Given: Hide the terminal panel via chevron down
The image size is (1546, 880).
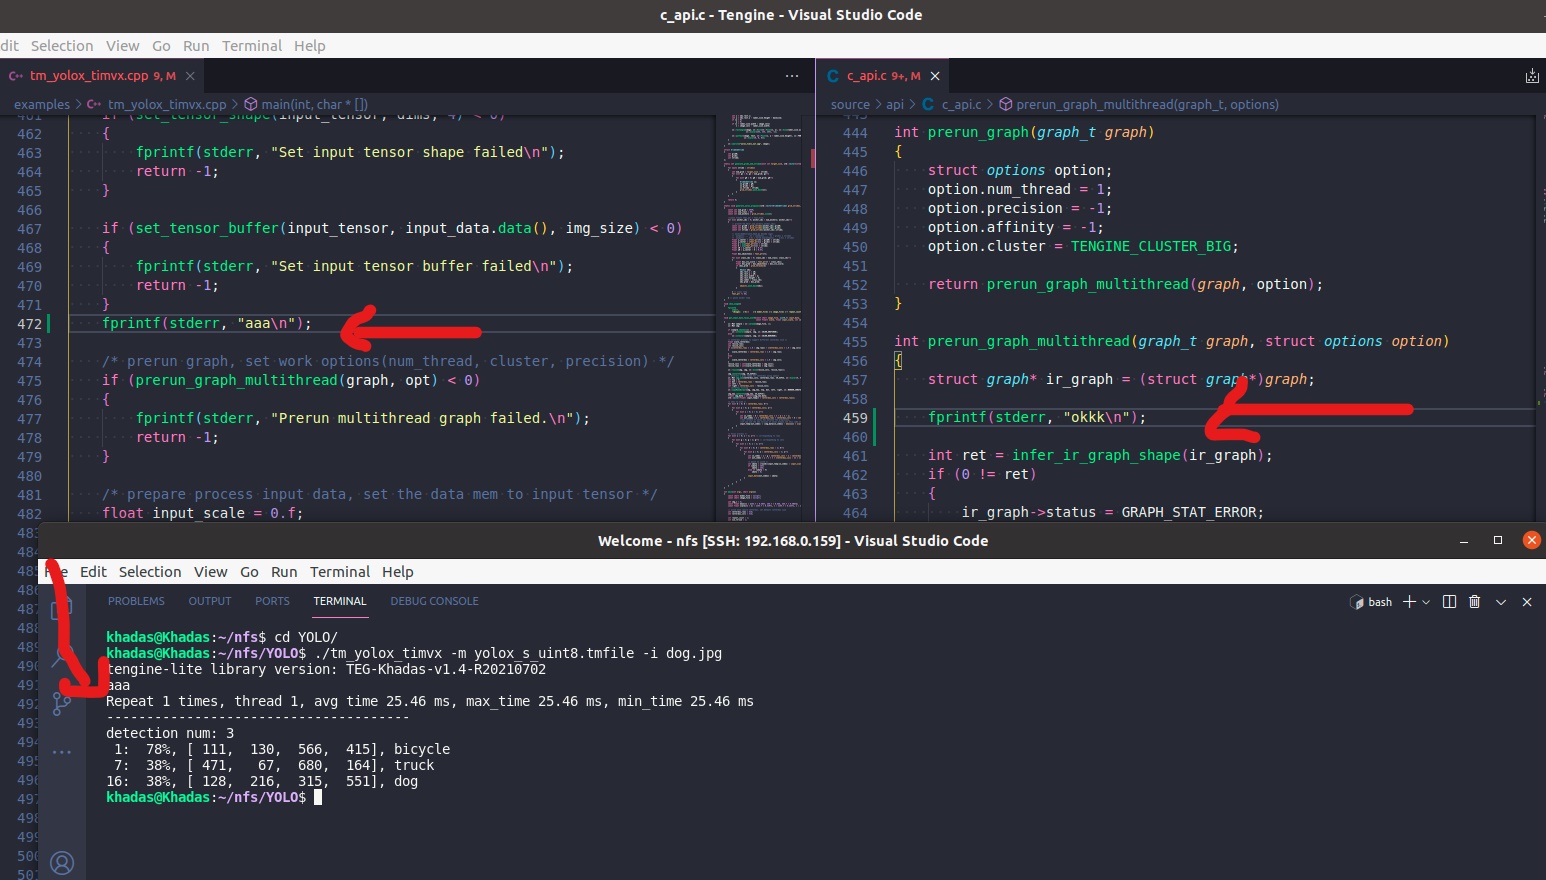Looking at the screenshot, I should tap(1501, 601).
